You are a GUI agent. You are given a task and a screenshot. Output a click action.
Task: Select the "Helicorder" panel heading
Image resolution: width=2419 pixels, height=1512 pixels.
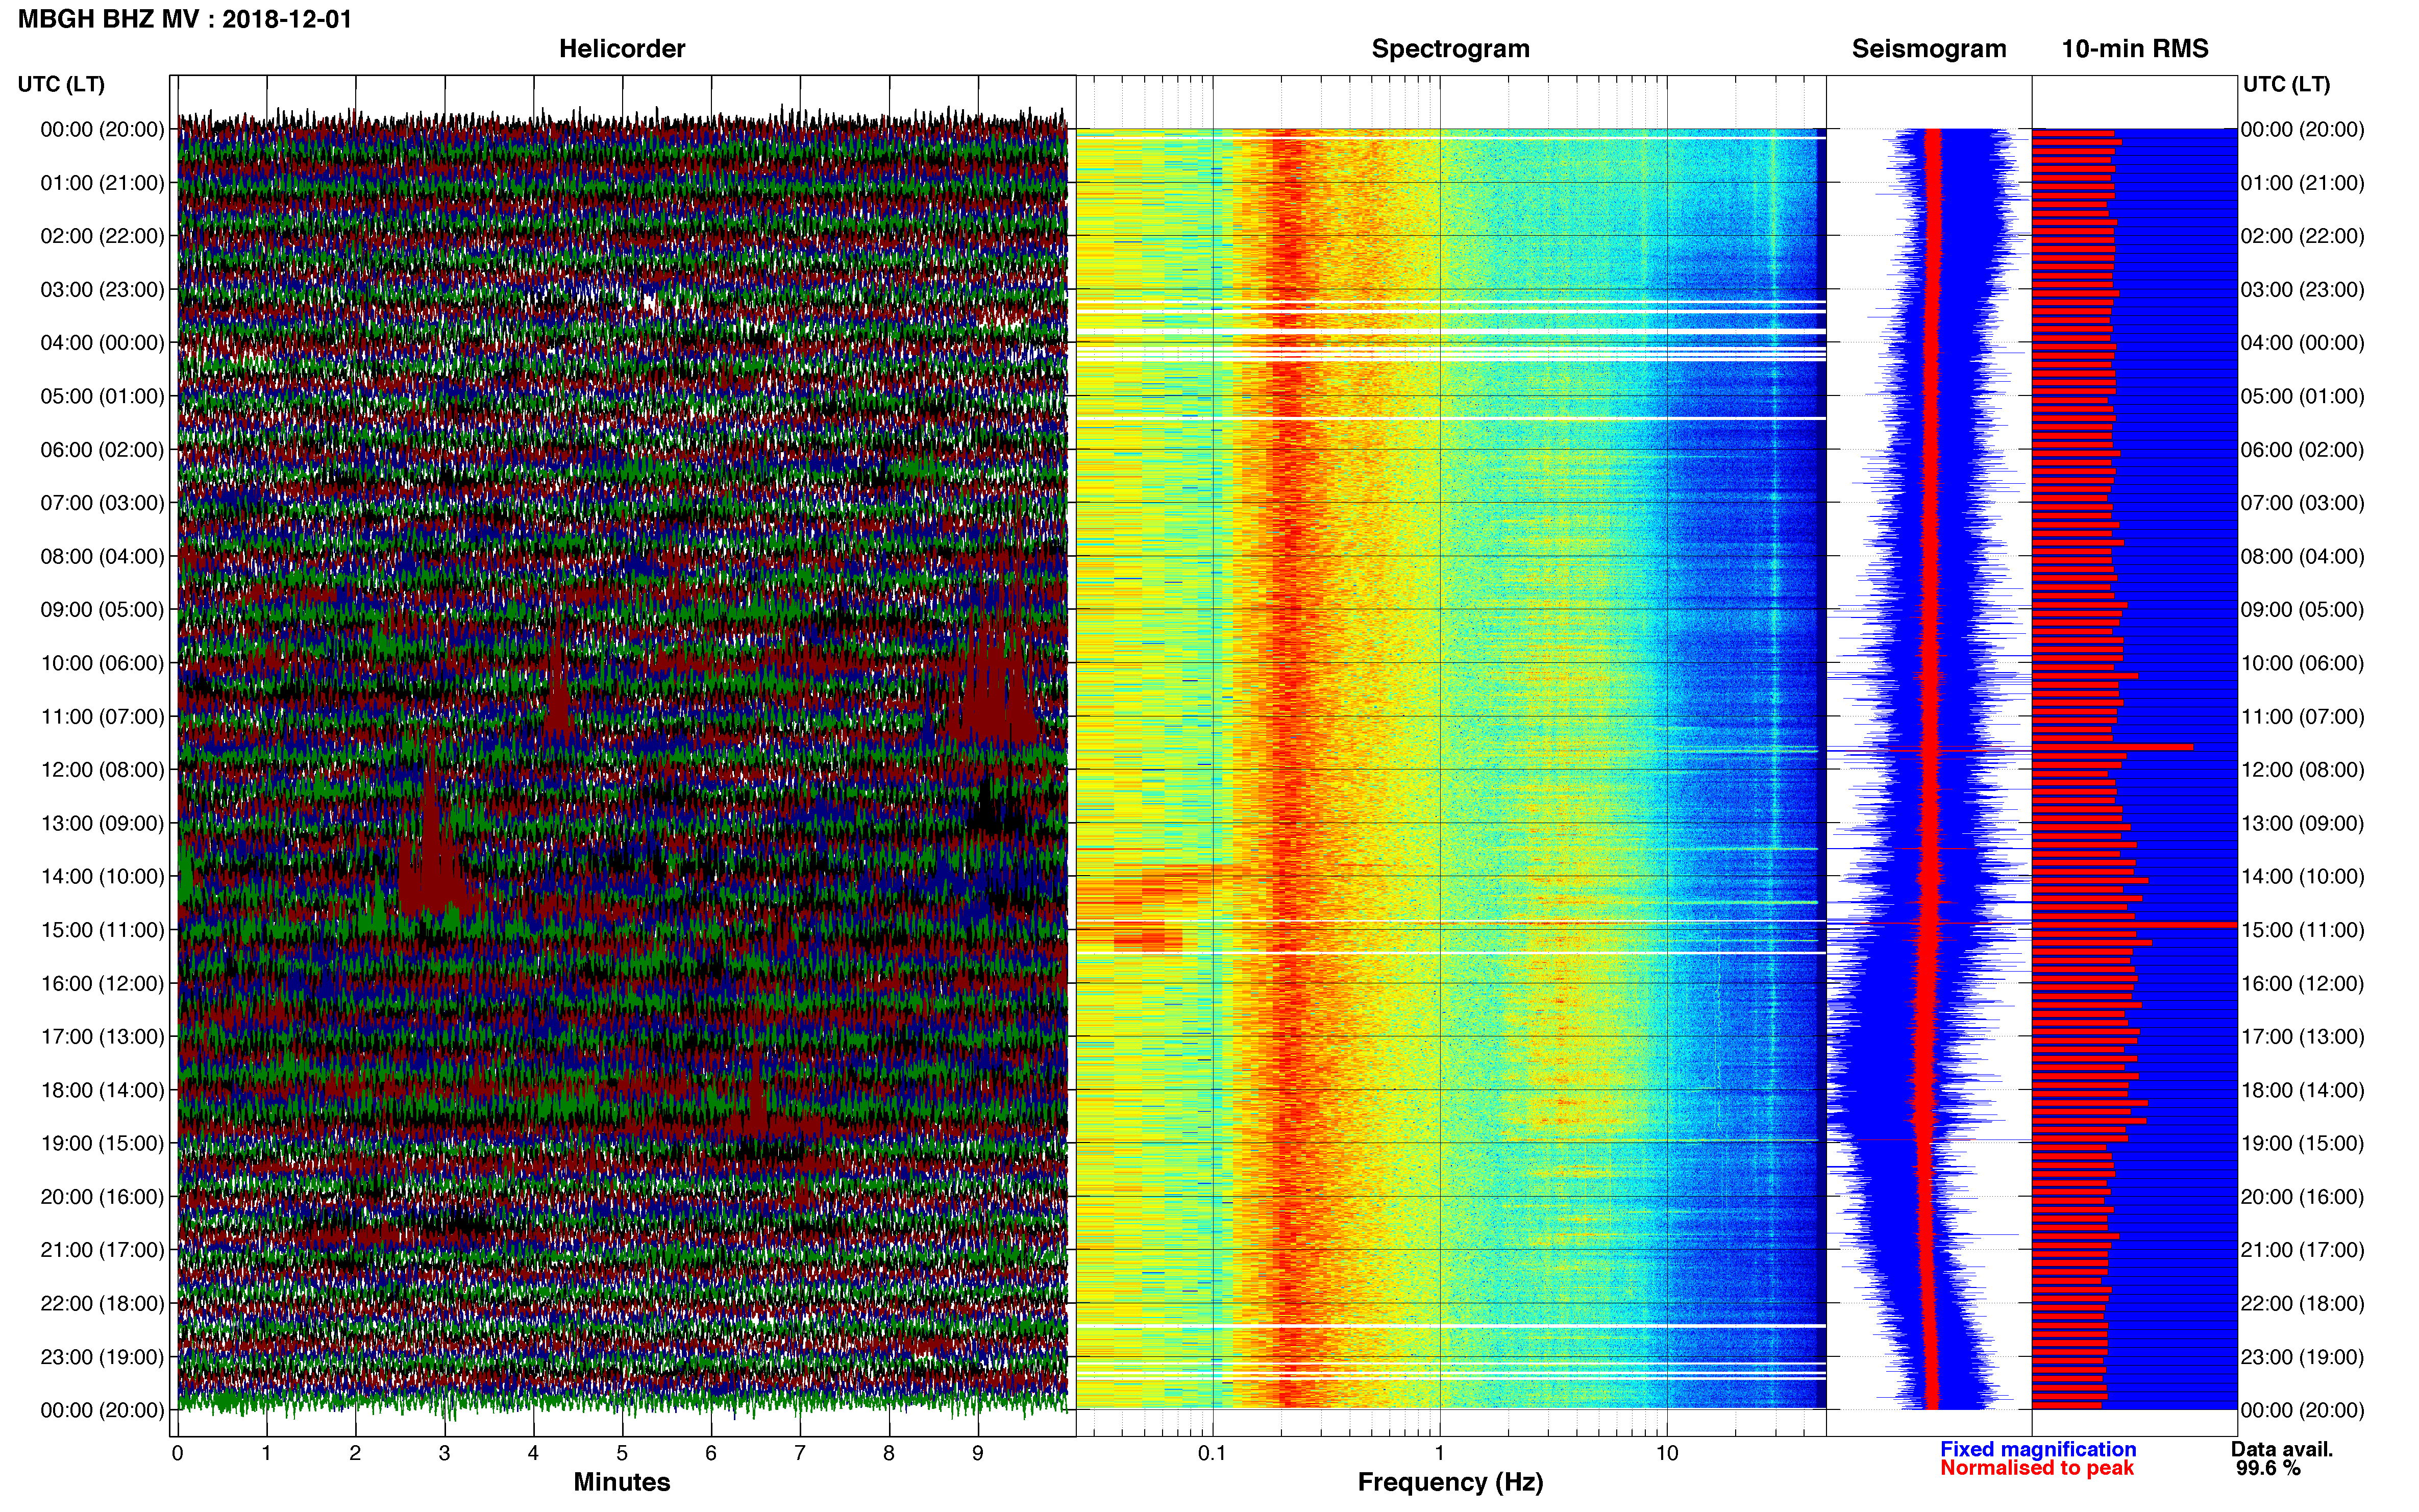point(622,49)
